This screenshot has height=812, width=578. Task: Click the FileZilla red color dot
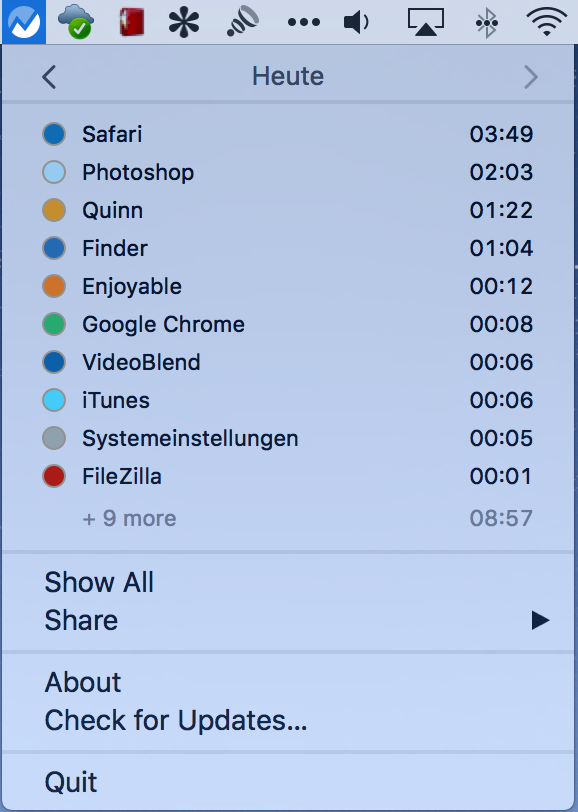(x=54, y=476)
